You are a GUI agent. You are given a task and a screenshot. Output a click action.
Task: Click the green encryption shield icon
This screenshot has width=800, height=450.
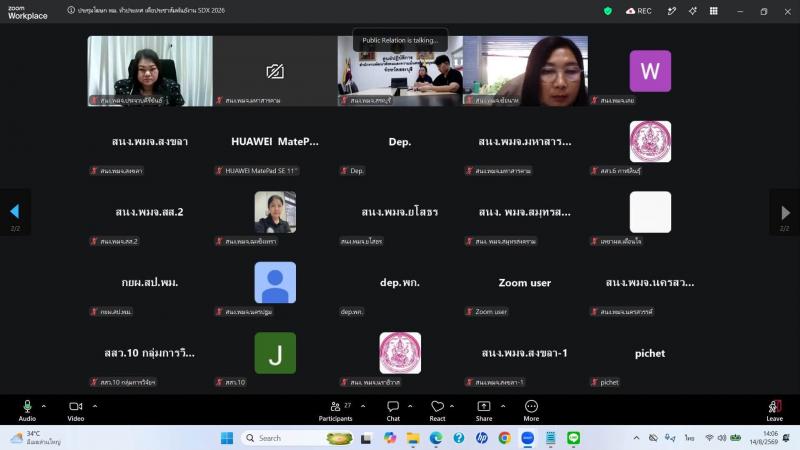608,11
